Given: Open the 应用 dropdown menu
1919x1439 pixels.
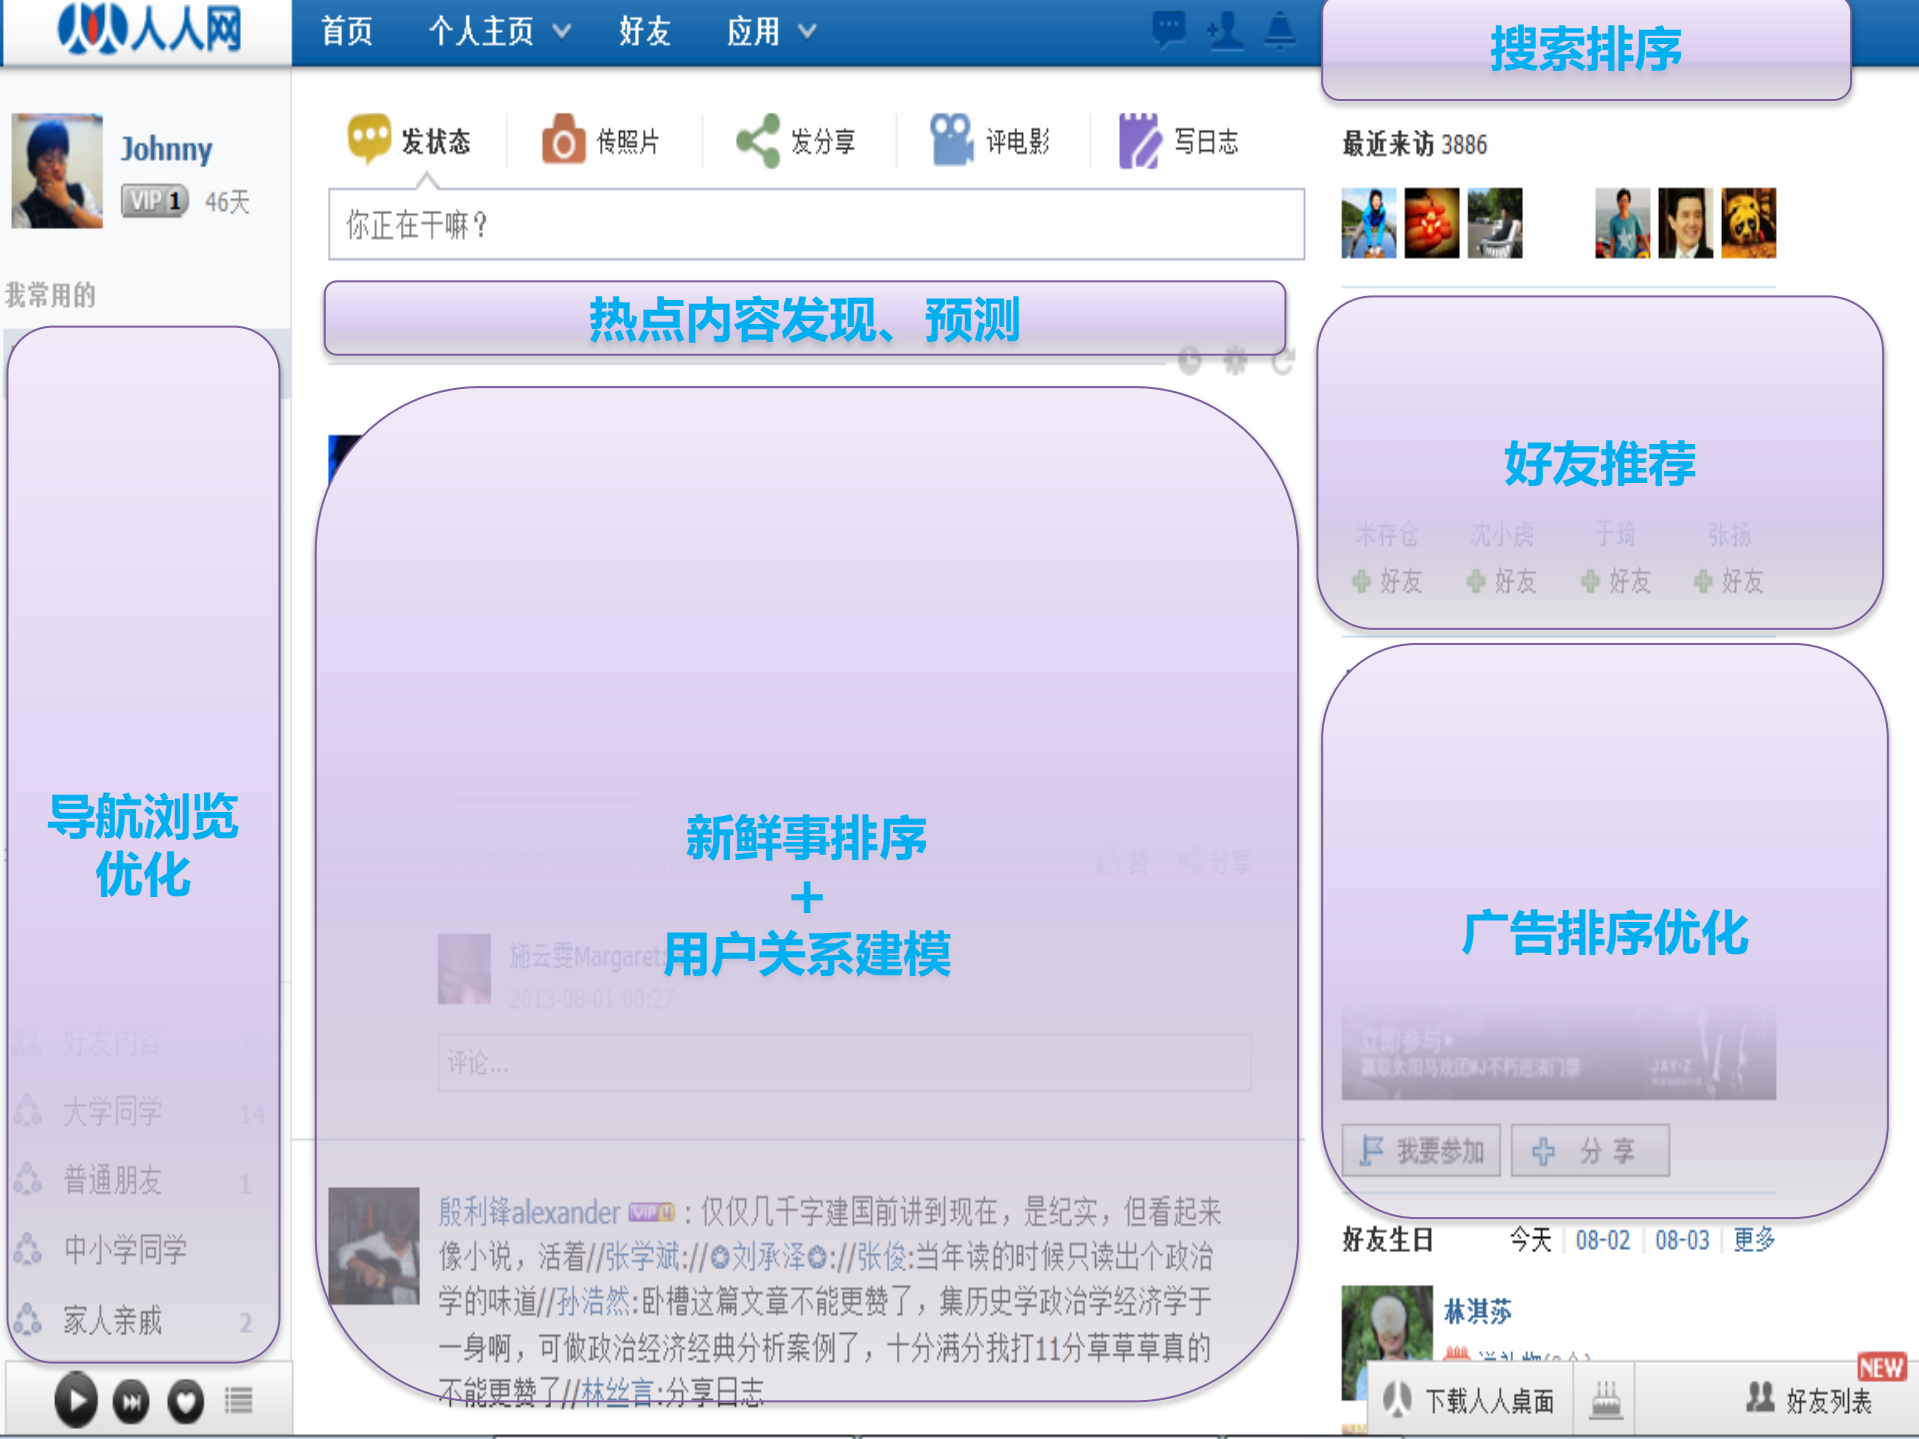Looking at the screenshot, I should (x=770, y=31).
